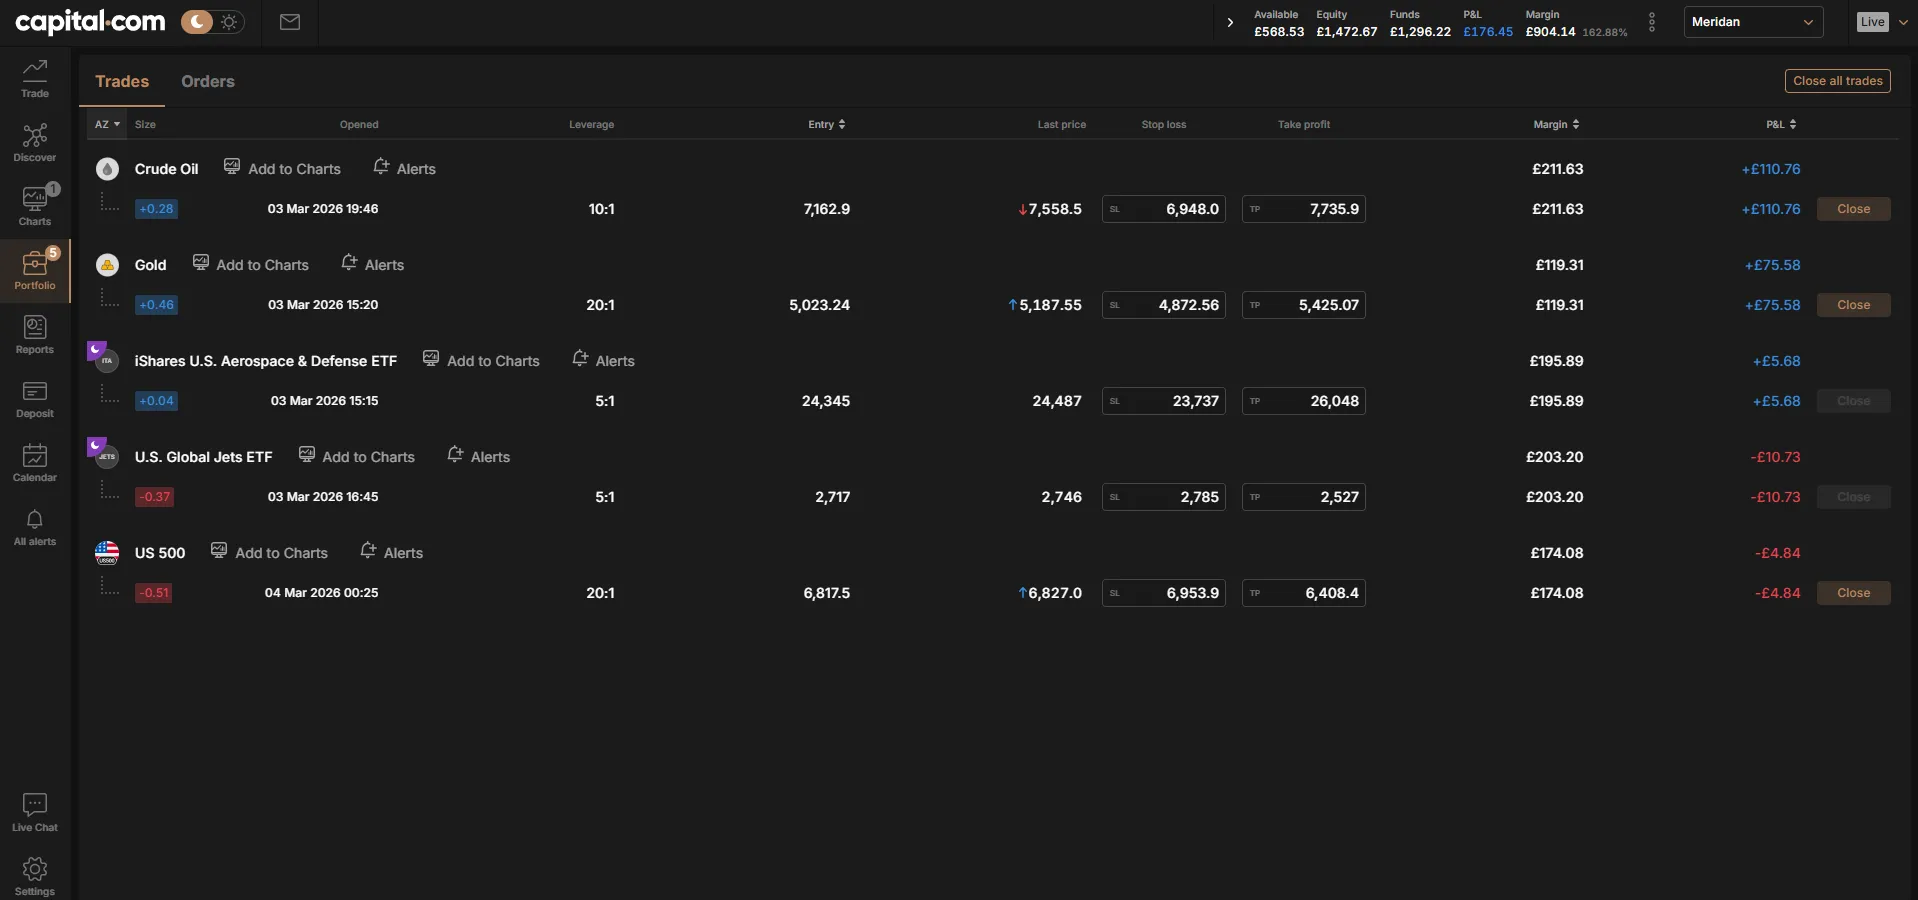This screenshot has width=1918, height=900.
Task: Switch to light mode sun toggle
Action: [x=230, y=22]
